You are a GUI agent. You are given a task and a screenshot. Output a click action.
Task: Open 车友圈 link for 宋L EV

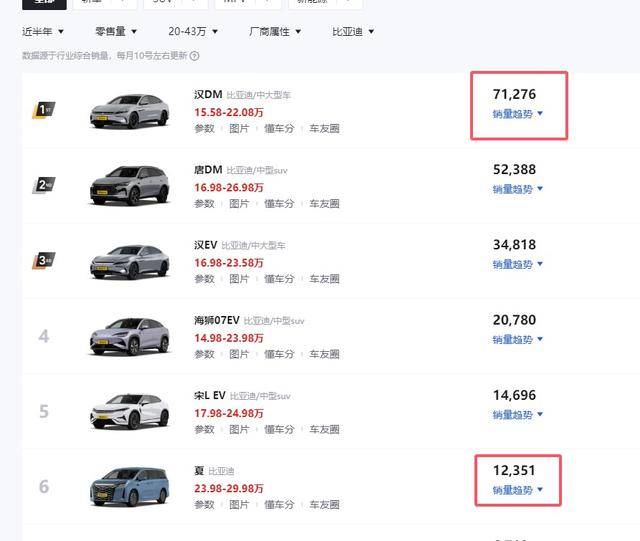tap(324, 430)
